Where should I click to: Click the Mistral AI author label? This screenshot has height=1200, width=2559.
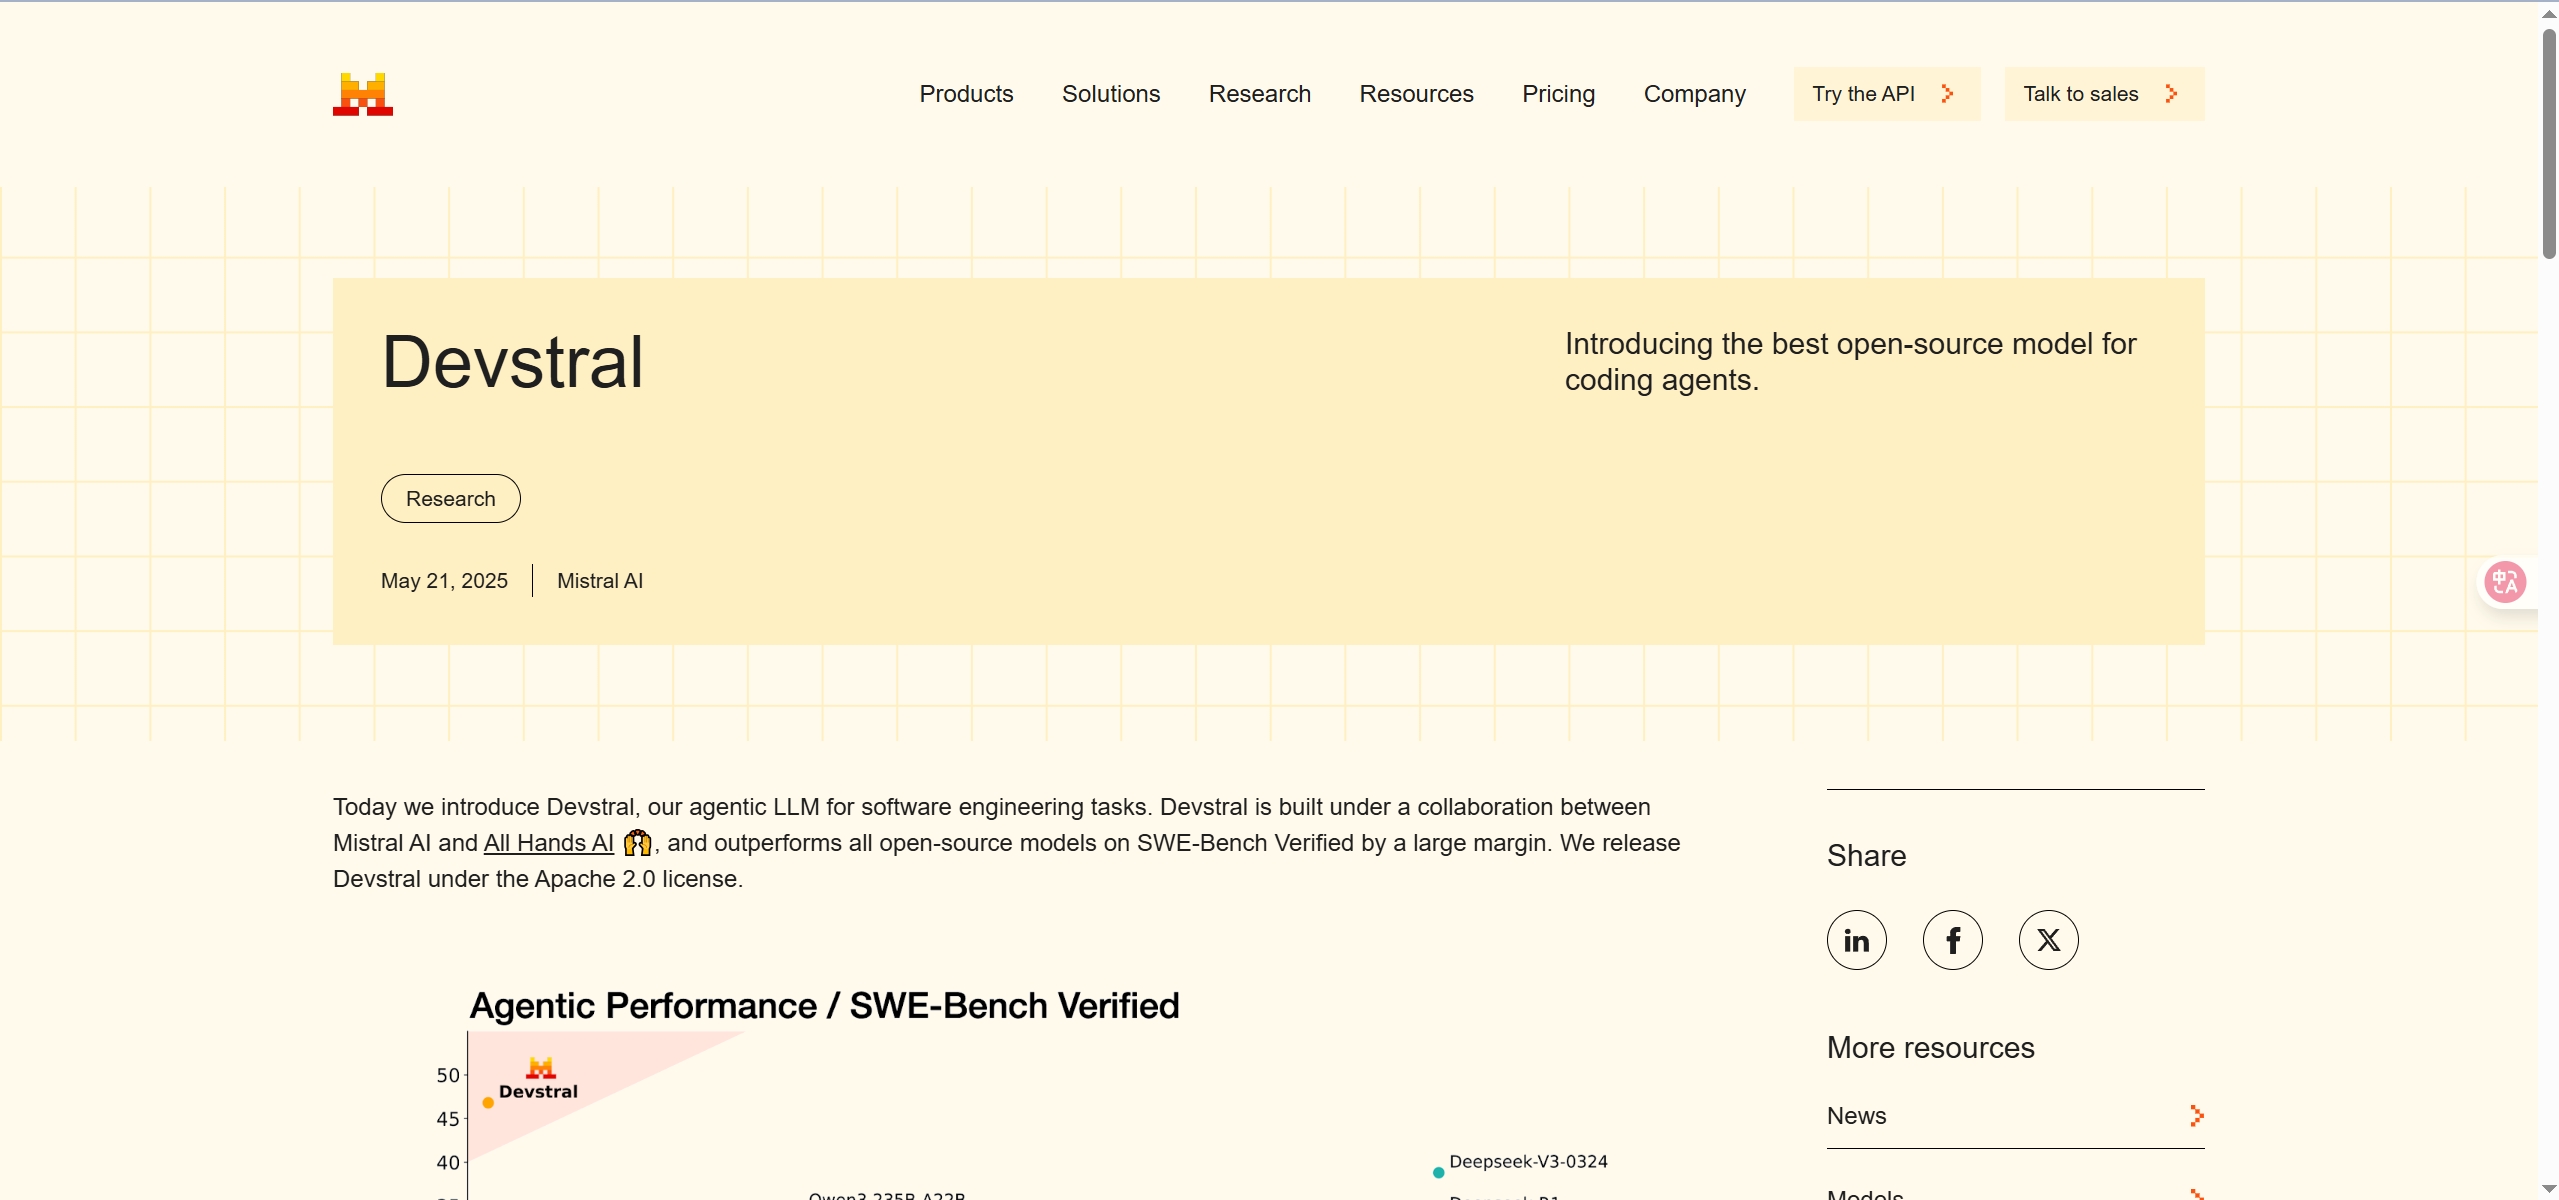coord(599,581)
